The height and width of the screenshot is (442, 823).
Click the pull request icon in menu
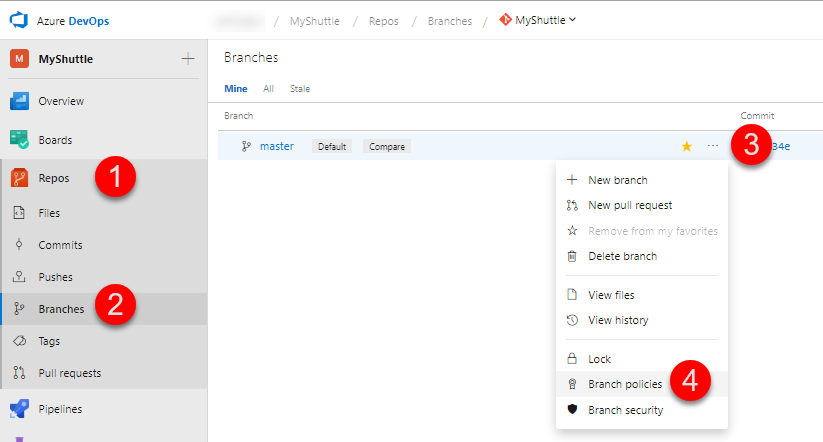coord(572,205)
